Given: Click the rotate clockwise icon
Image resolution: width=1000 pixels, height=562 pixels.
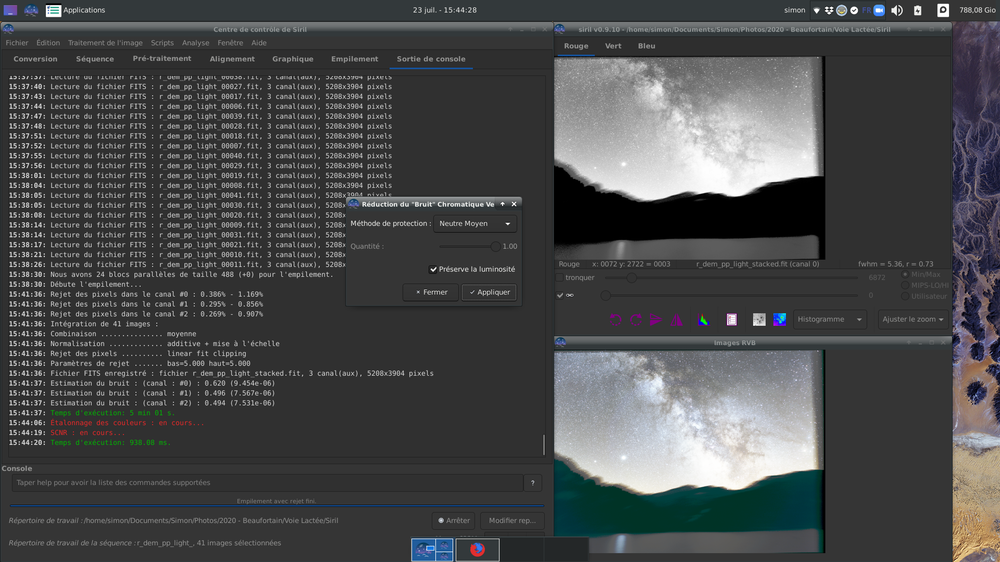Looking at the screenshot, I should coord(636,320).
